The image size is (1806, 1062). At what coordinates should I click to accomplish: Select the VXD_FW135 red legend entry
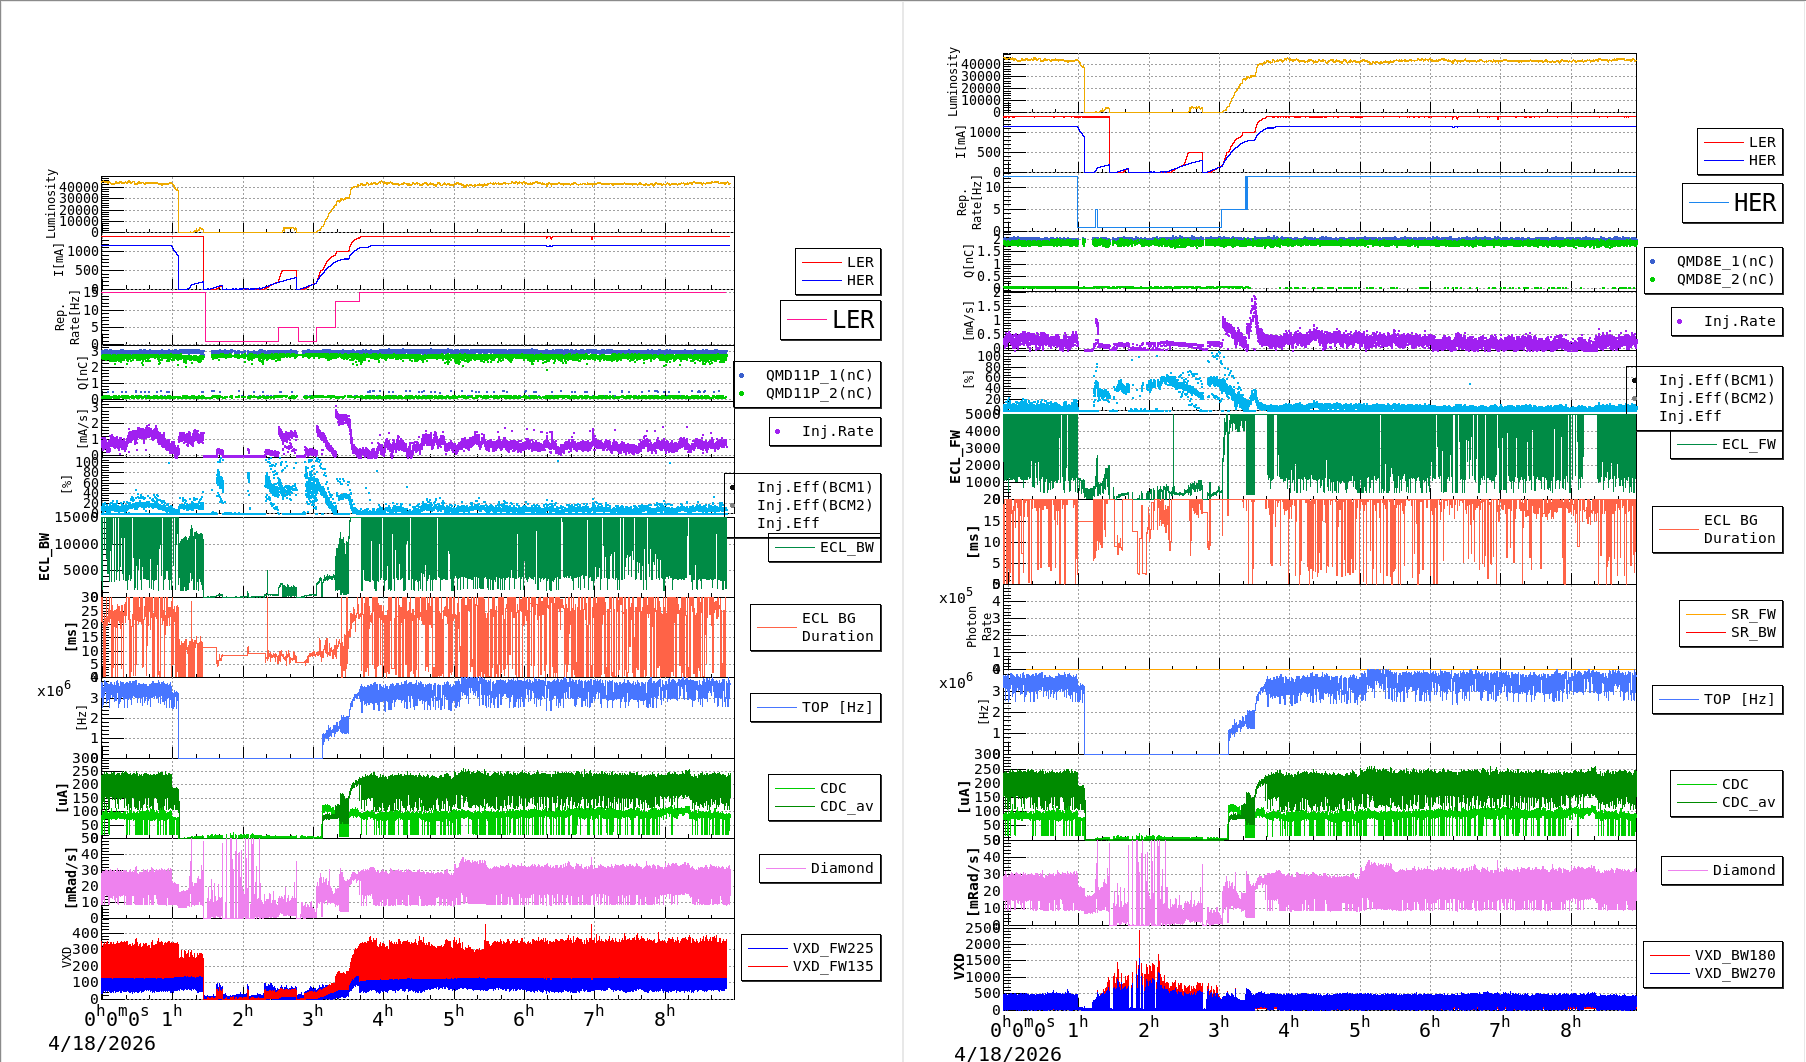tap(811, 966)
